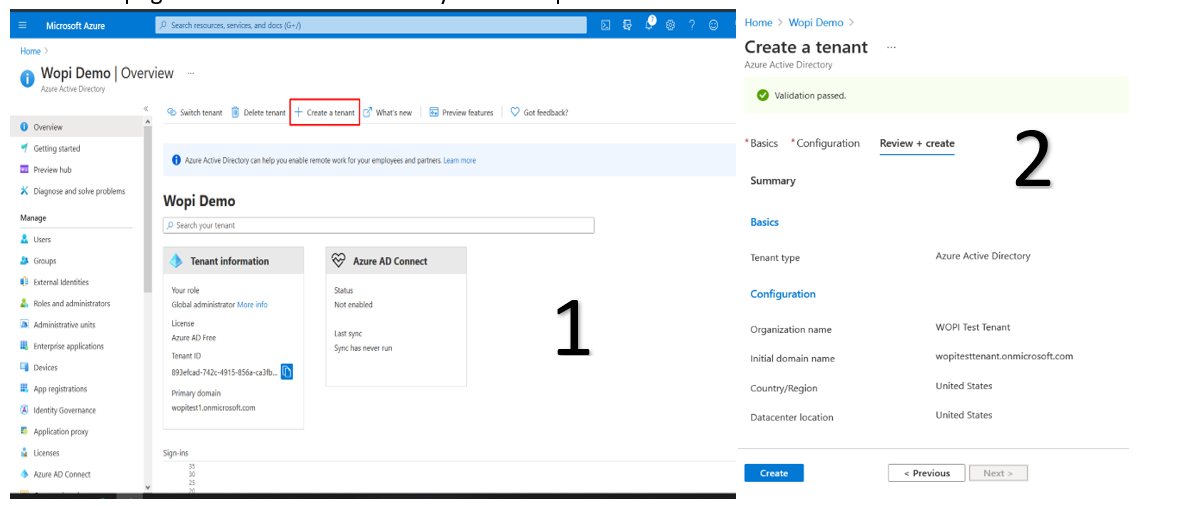Click the Microsoft Azure logo text
Screen dimensions: 1186x506
[76, 26]
